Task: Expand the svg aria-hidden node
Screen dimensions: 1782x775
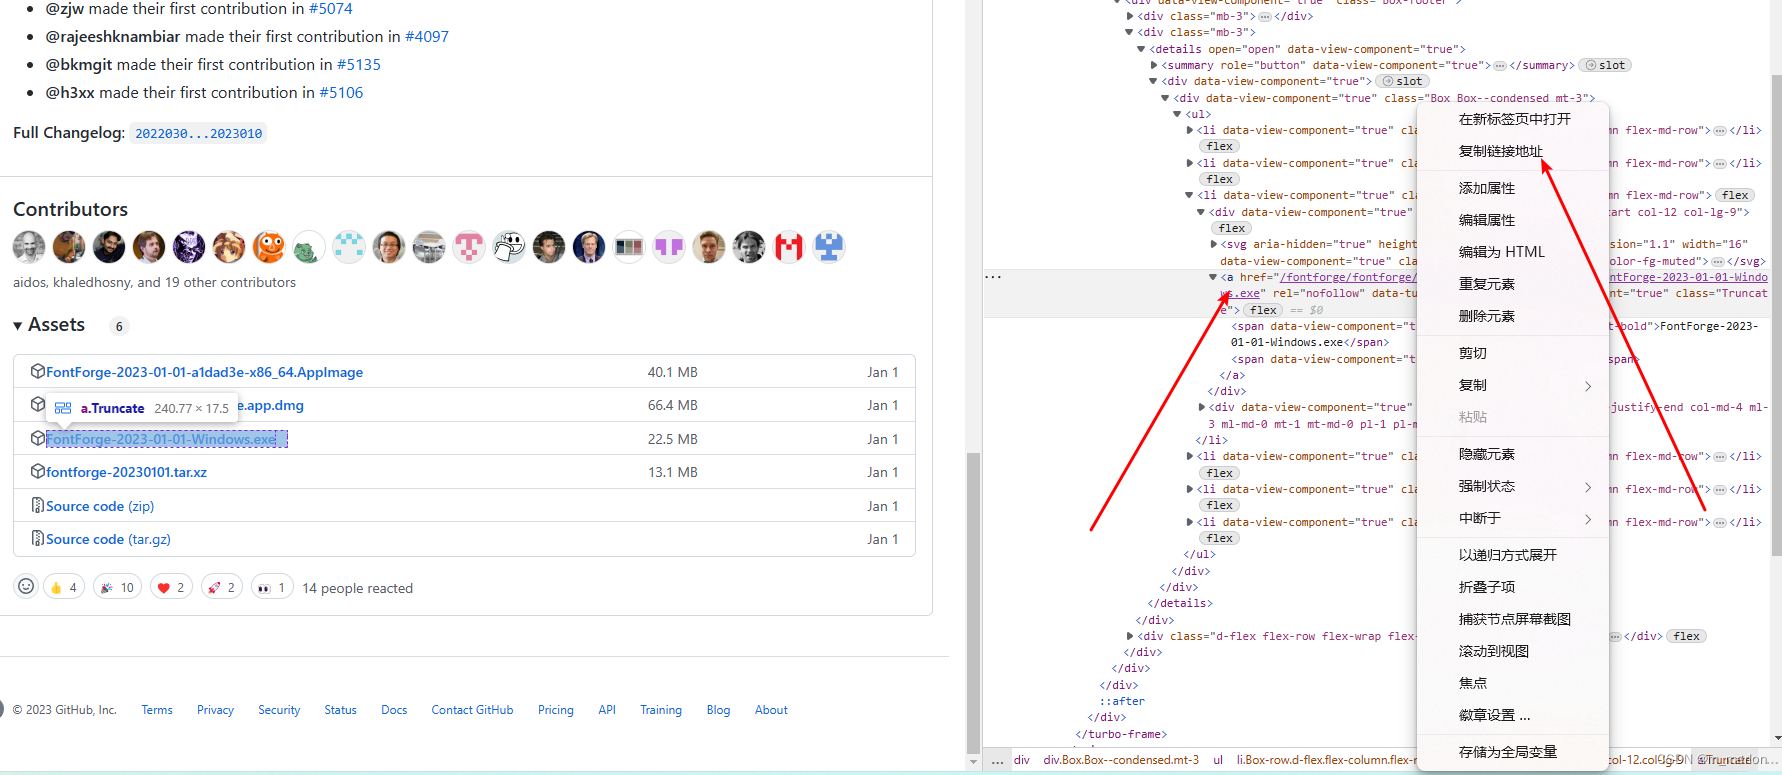Action: 1214,244
